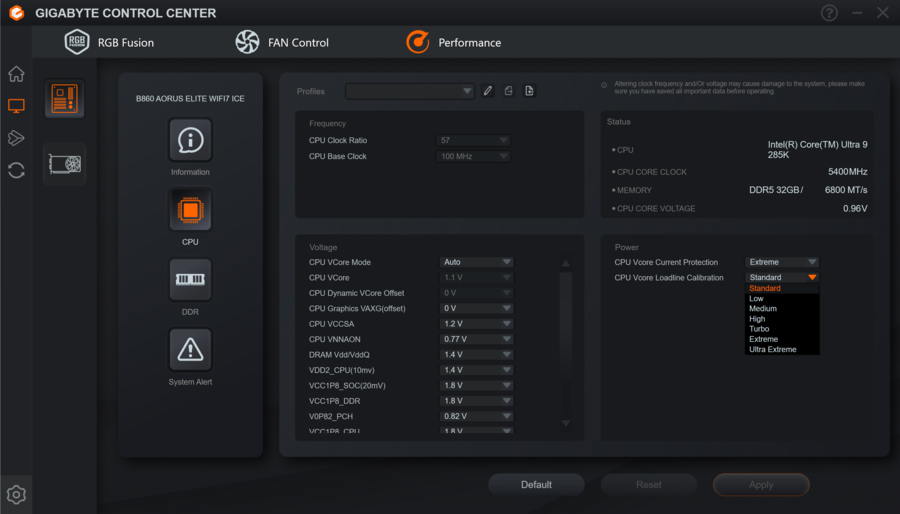
Task: Choose Low in the loadline list
Action: (782, 299)
